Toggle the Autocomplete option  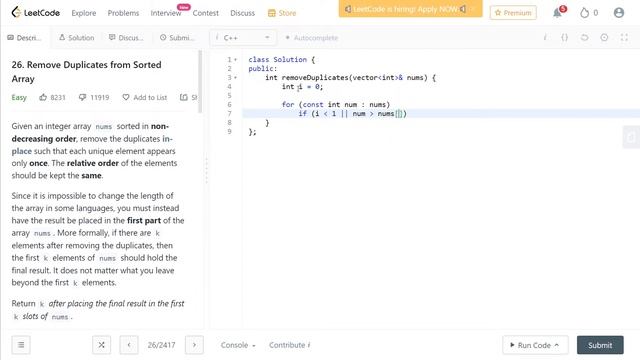tap(312, 38)
